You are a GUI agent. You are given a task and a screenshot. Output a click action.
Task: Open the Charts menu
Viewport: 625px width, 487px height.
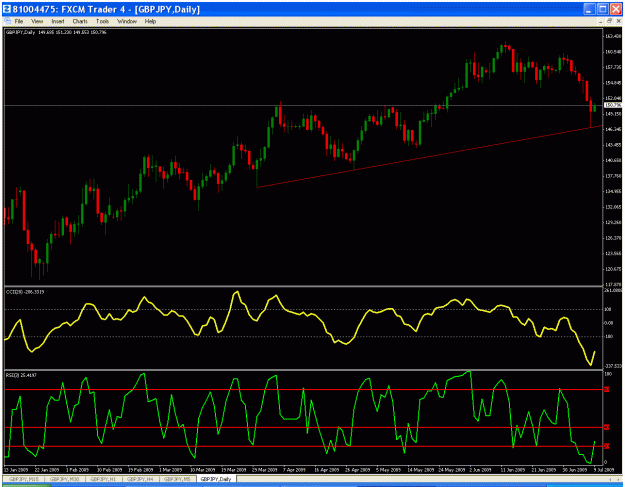[x=80, y=21]
